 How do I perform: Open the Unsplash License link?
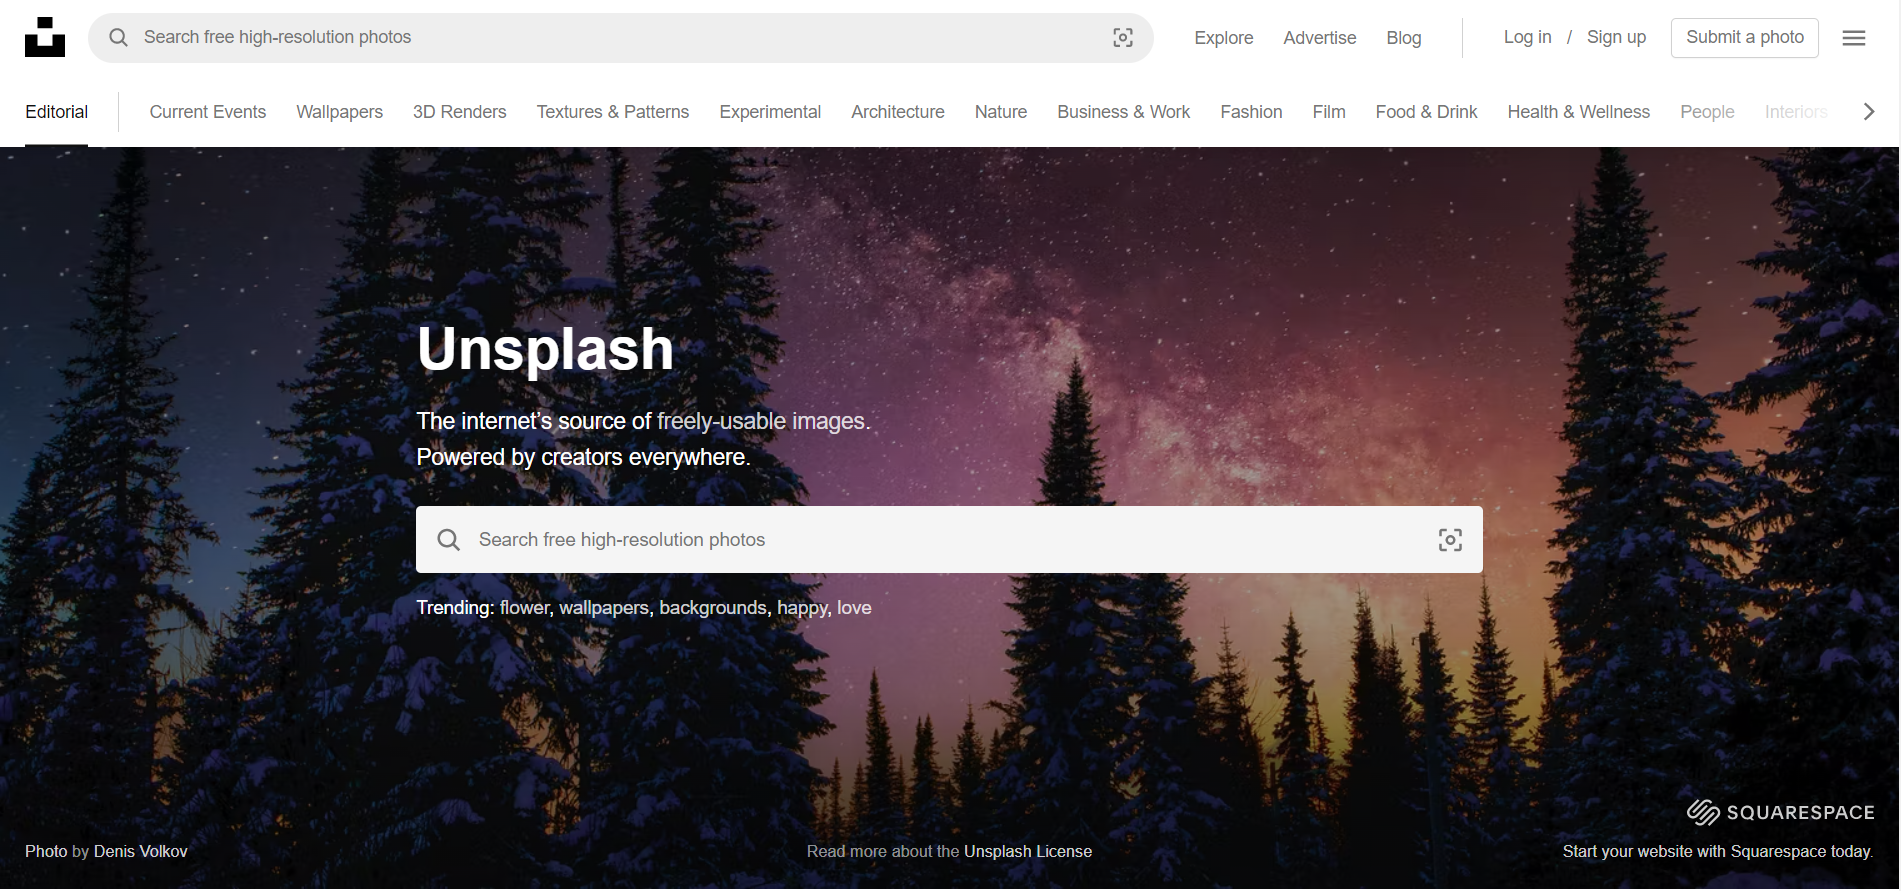pyautogui.click(x=1028, y=852)
